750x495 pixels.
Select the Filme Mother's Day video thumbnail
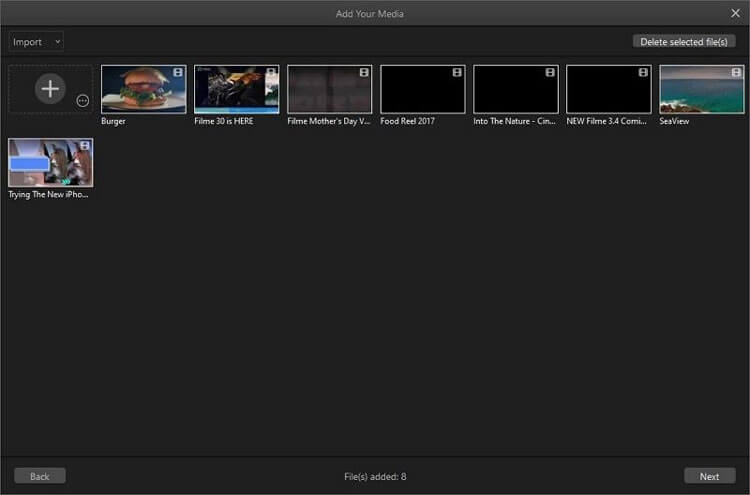pyautogui.click(x=330, y=89)
